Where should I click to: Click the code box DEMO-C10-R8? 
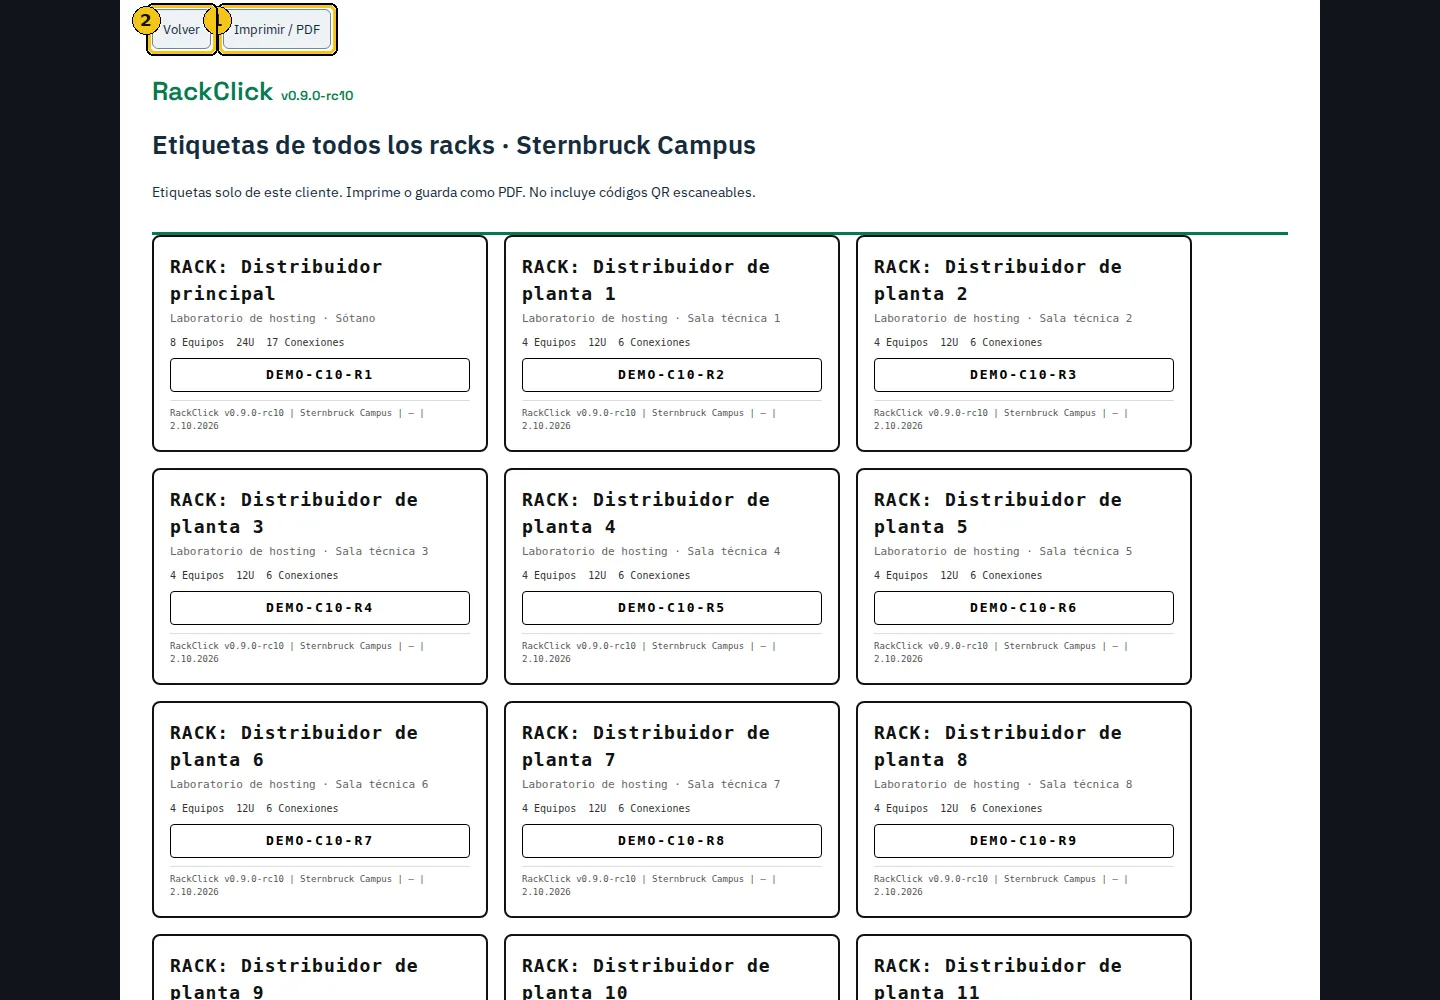(672, 841)
